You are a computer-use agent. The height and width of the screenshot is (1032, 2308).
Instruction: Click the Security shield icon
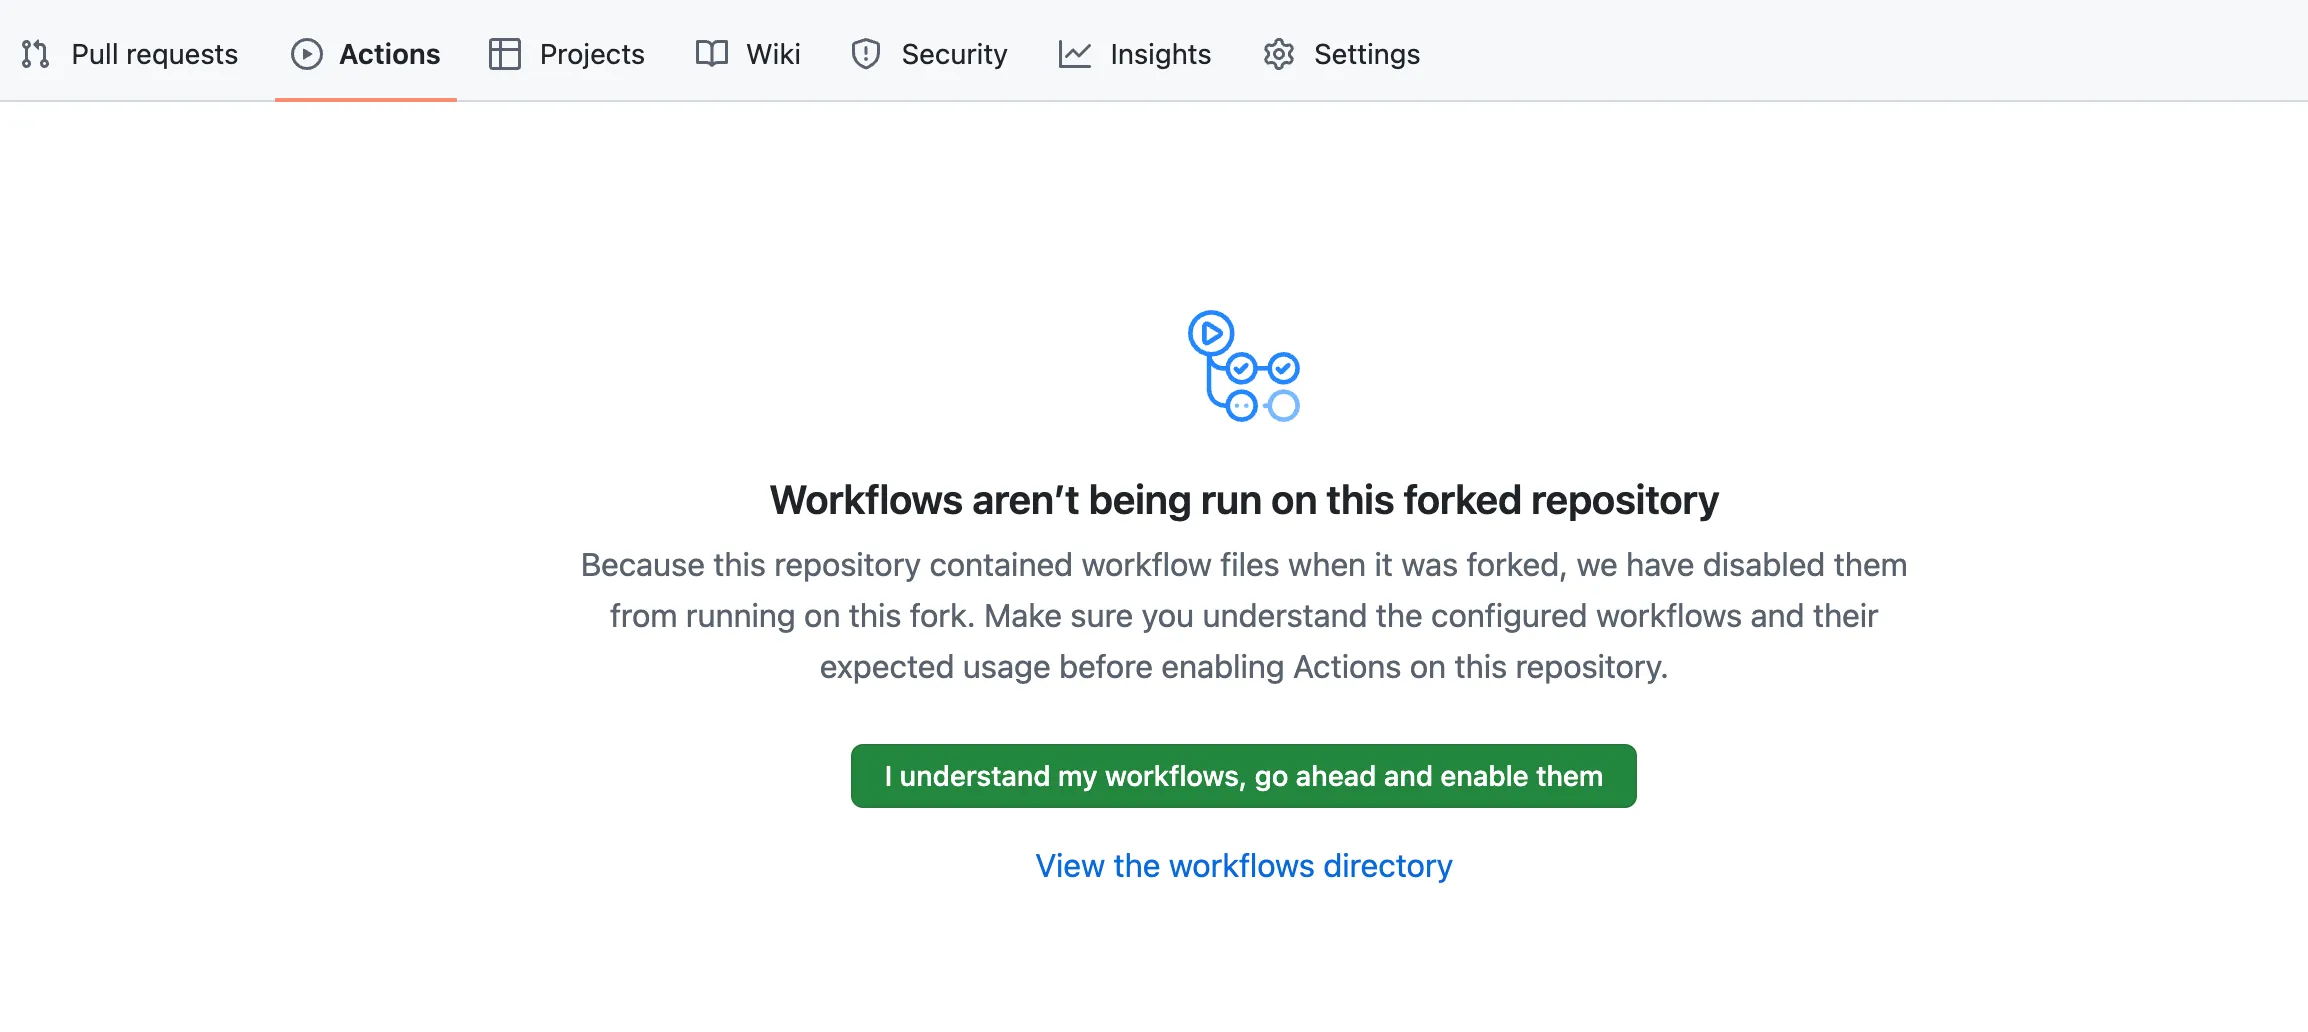865,54
